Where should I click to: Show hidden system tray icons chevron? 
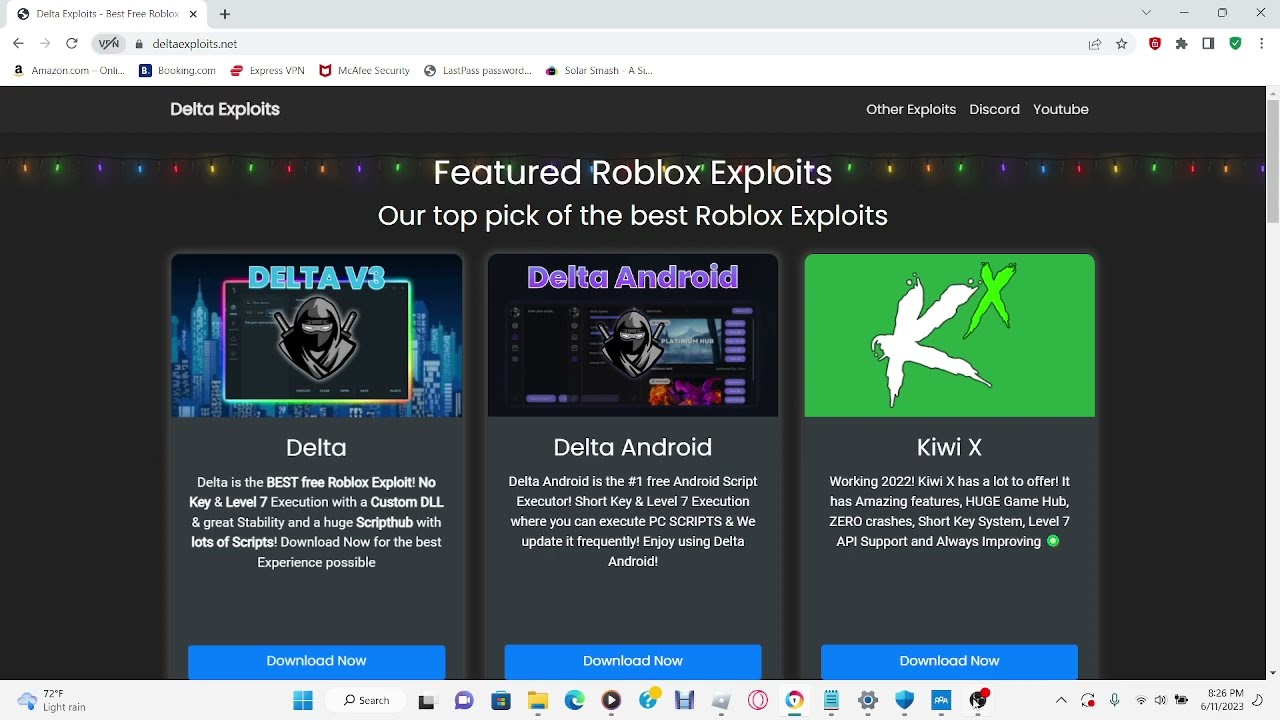tap(1061, 700)
